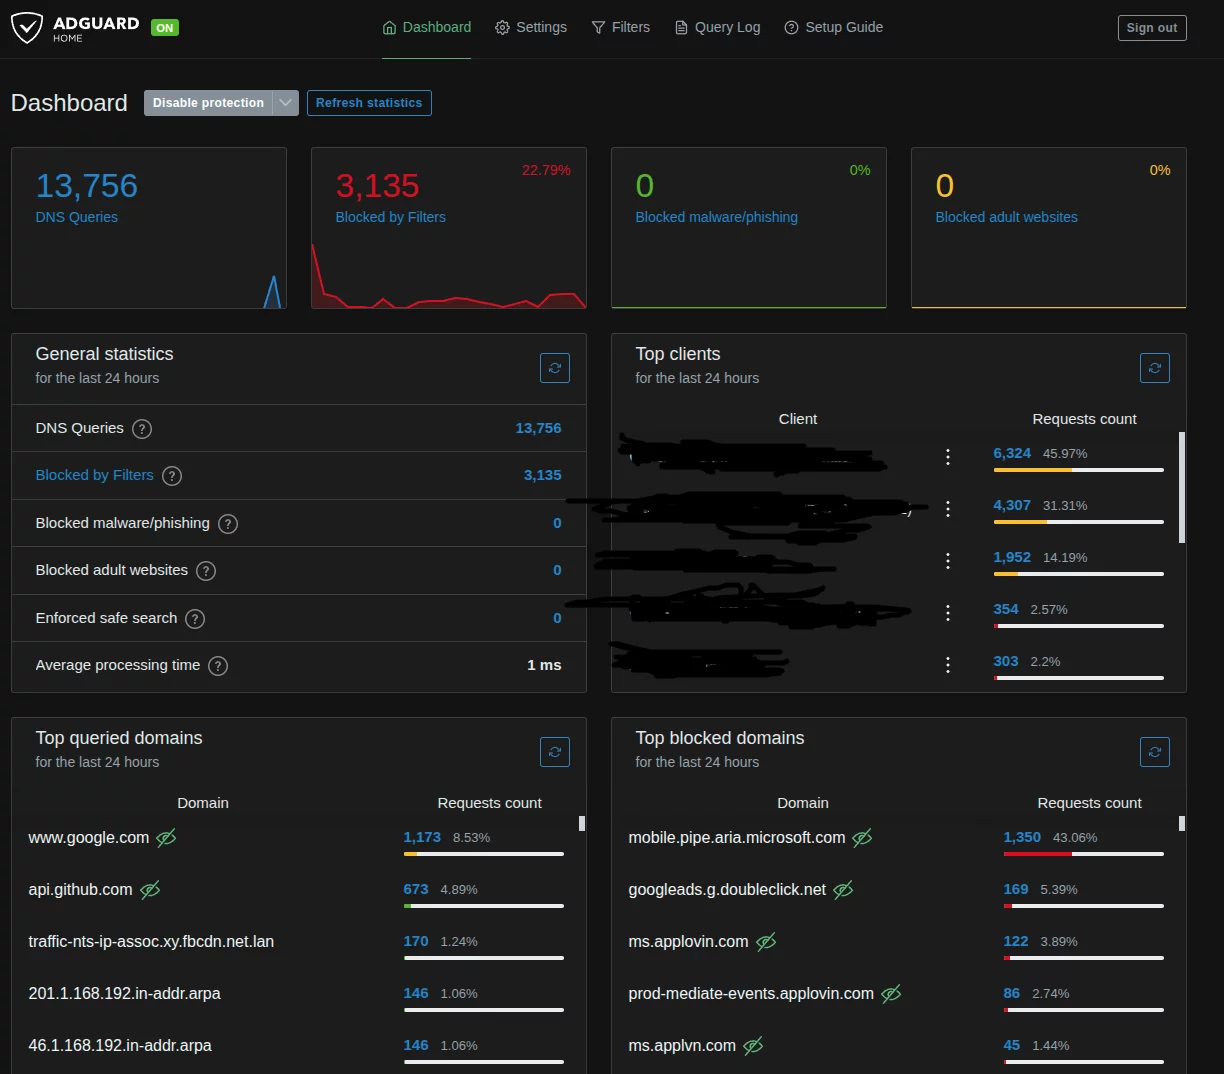The image size is (1224, 1074).
Task: Refresh the Top blocked domains panel
Action: [x=1155, y=752]
